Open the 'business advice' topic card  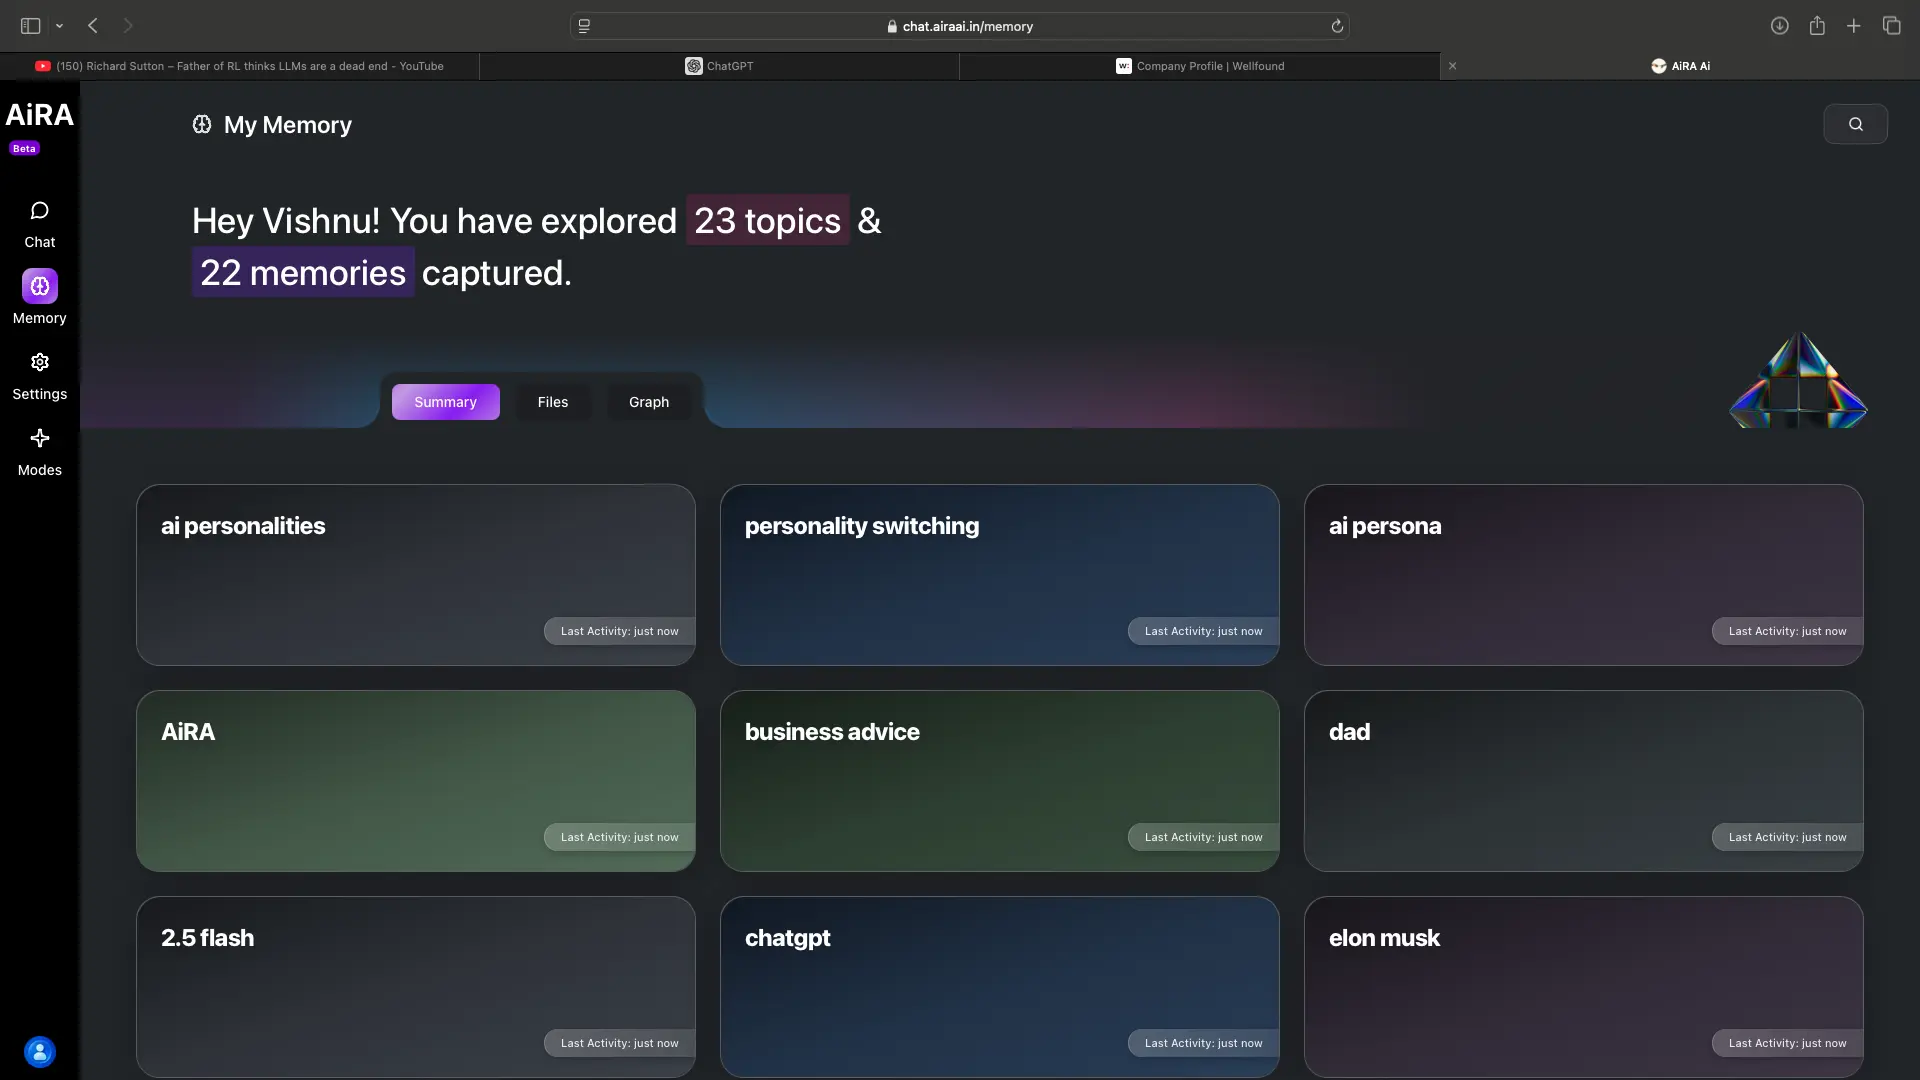[x=999, y=781]
